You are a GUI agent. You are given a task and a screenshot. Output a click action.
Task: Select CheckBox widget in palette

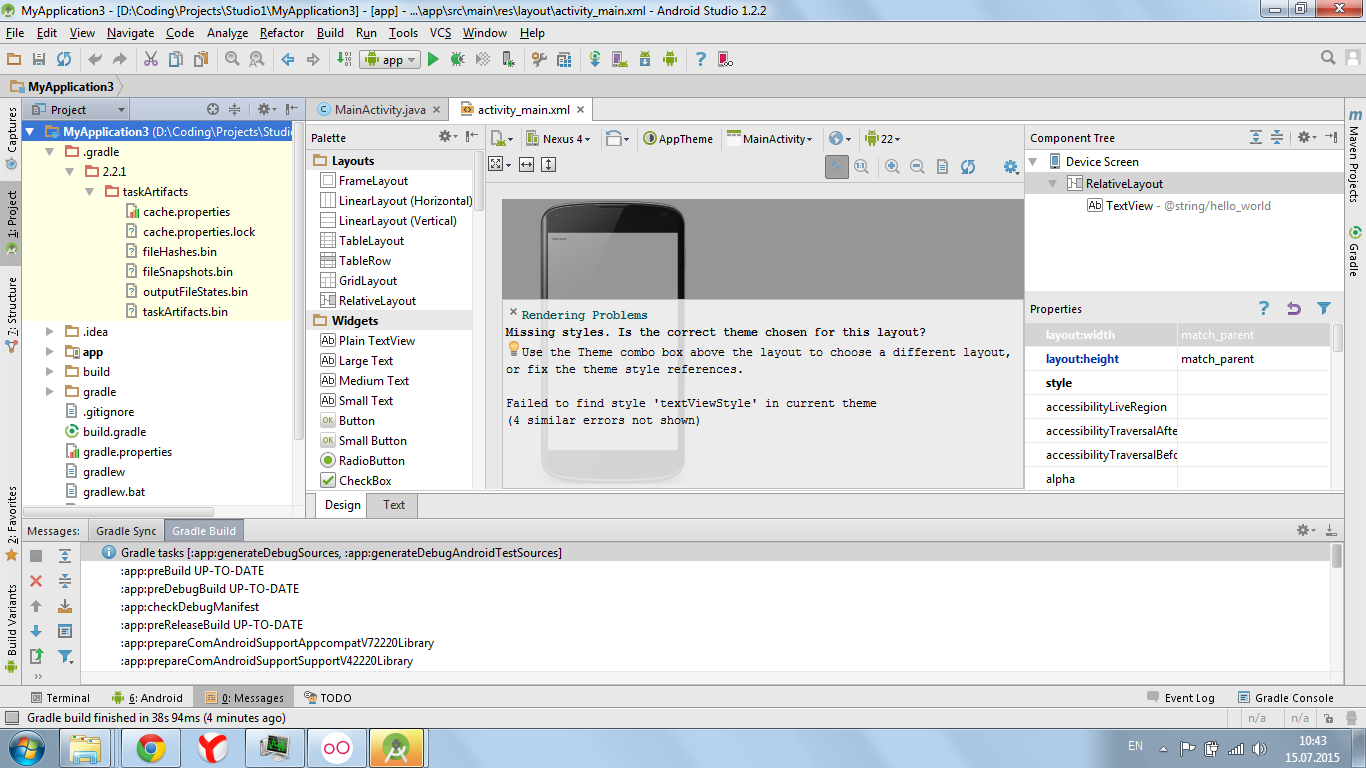click(x=356, y=481)
